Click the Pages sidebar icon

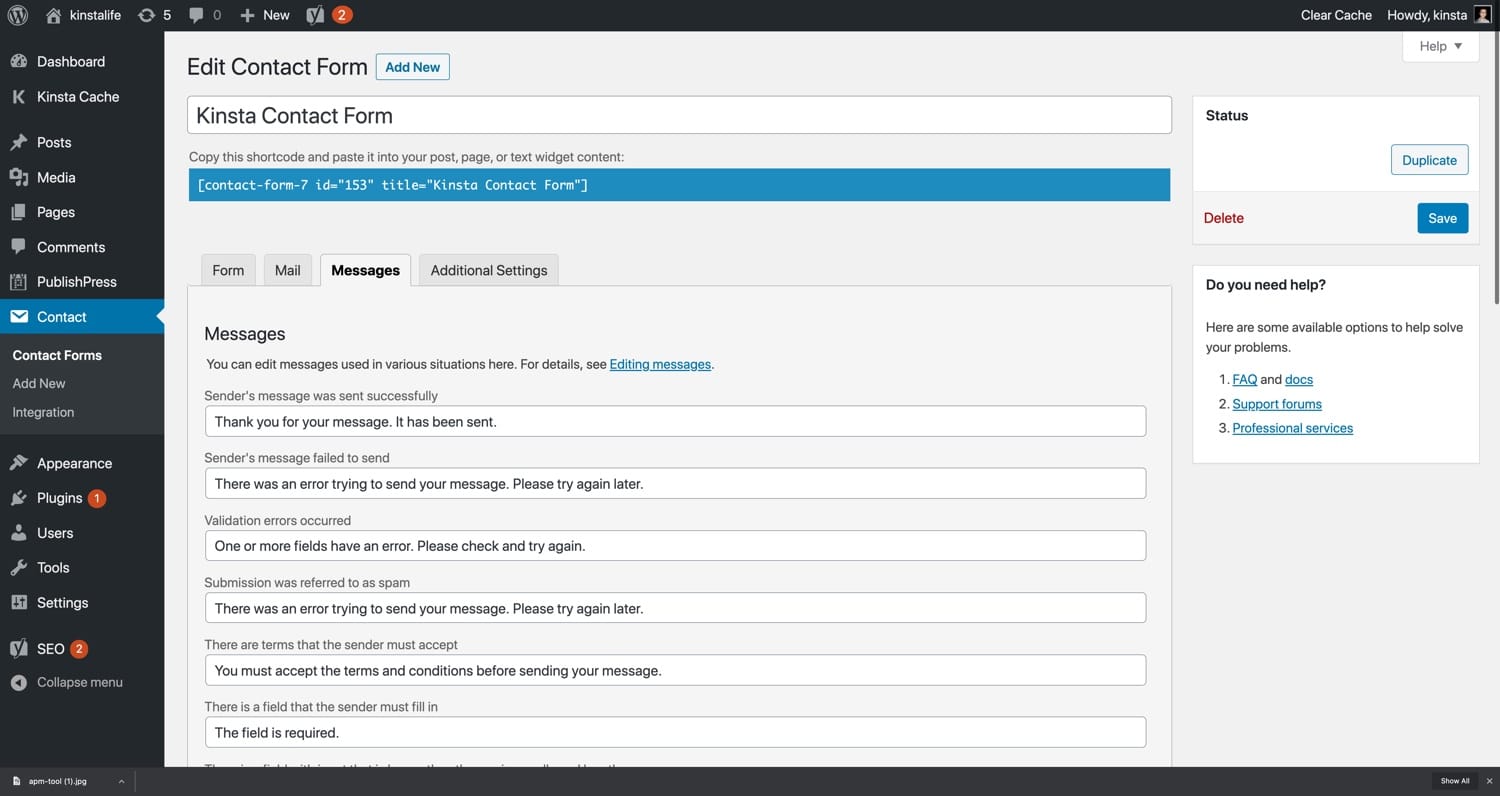click(x=20, y=212)
